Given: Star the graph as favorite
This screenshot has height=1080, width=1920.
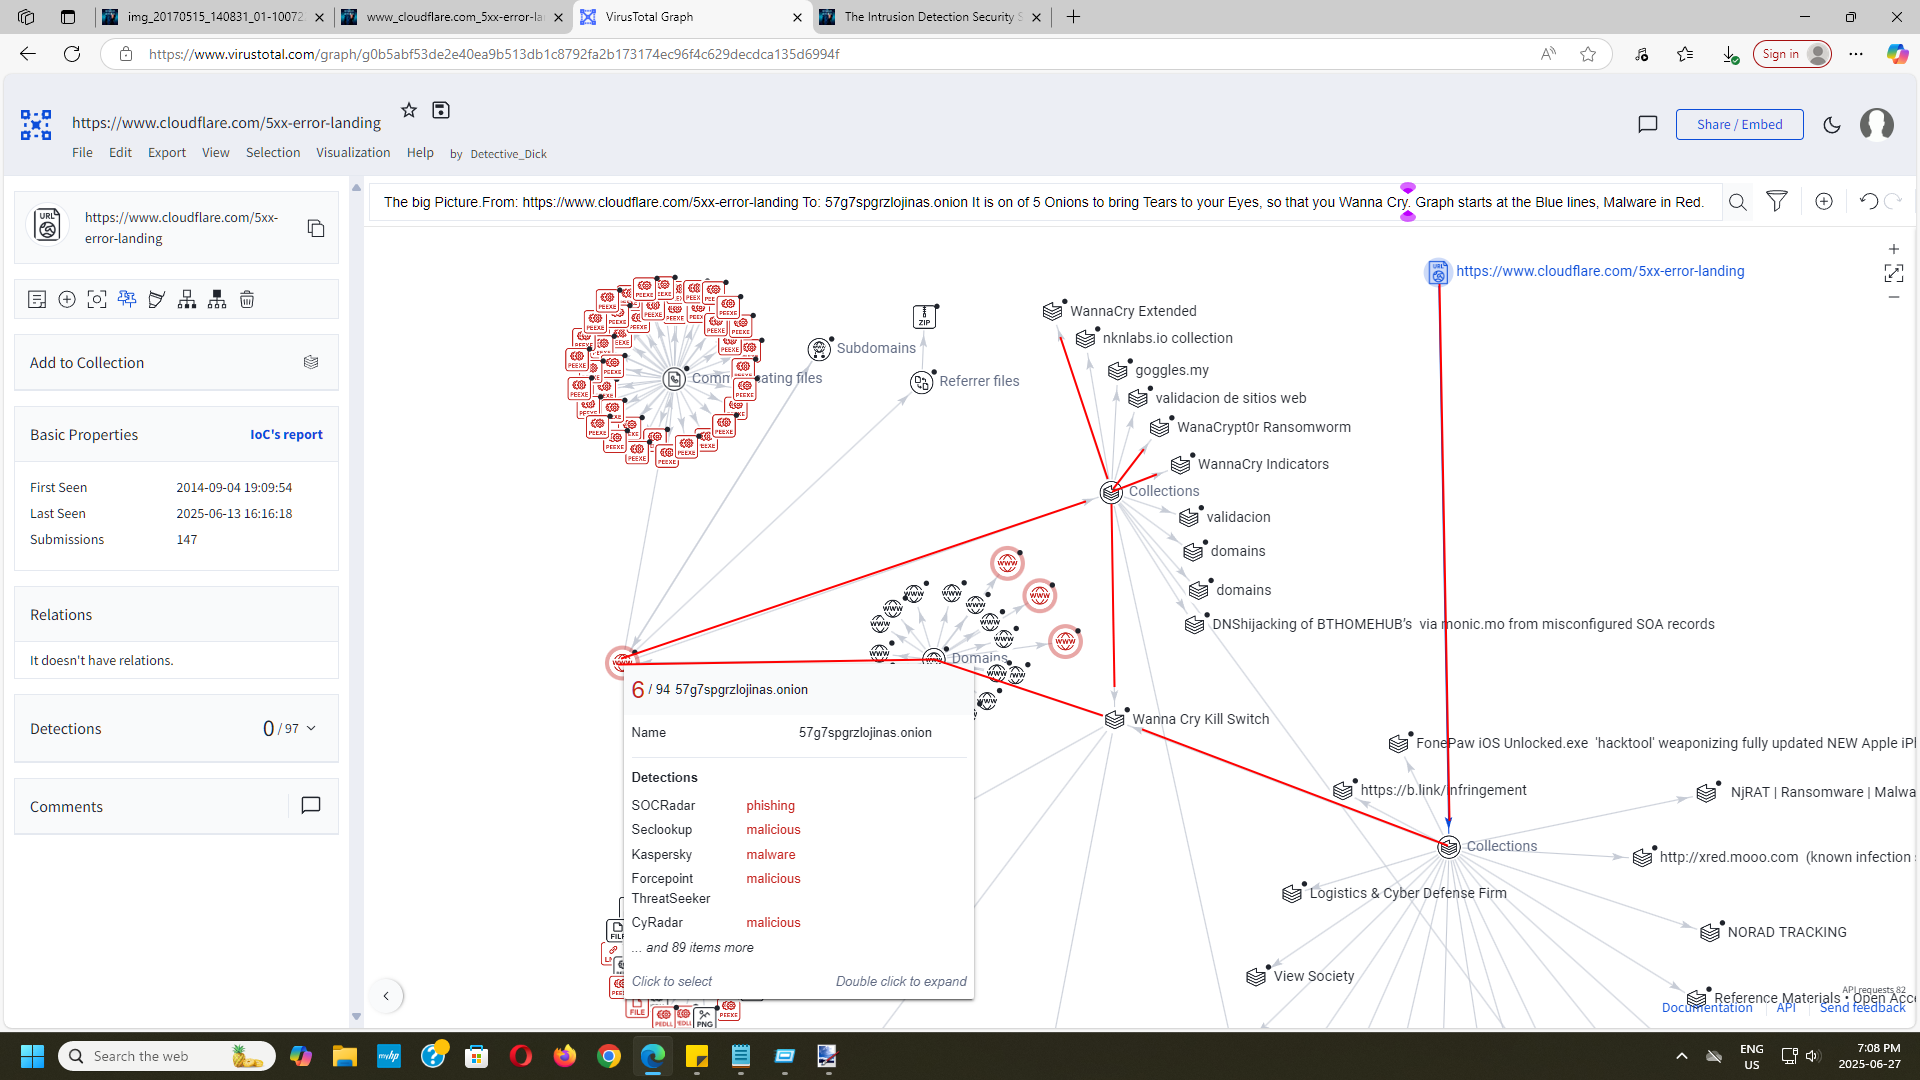Looking at the screenshot, I should [x=409, y=110].
